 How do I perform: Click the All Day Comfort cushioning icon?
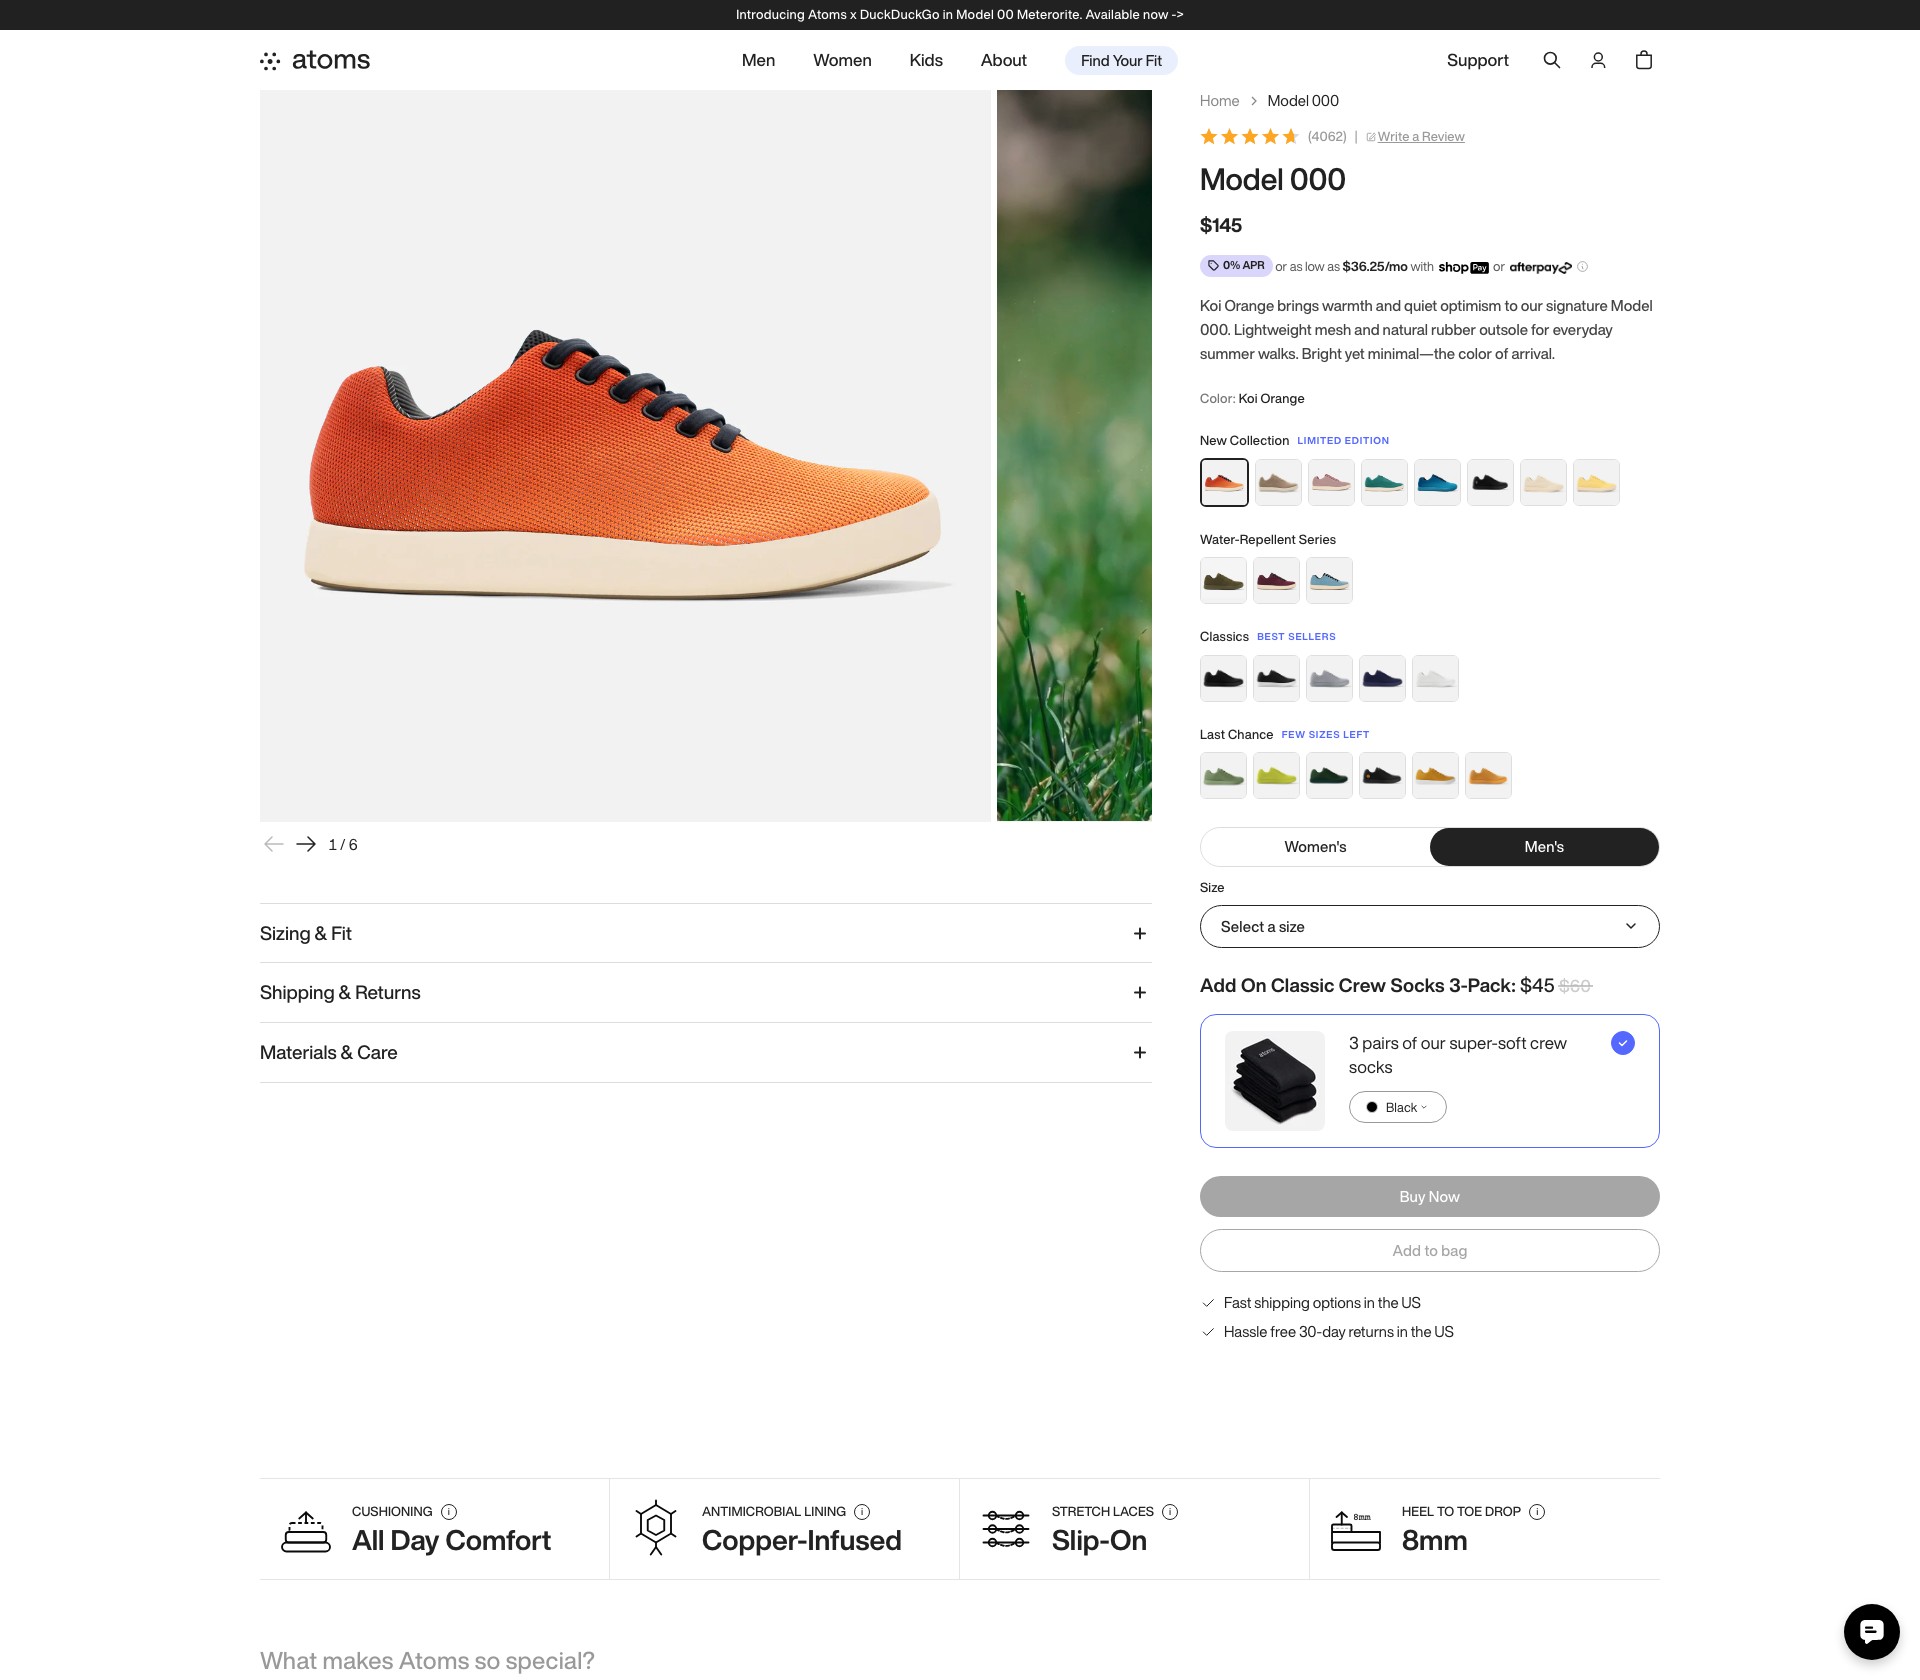(x=306, y=1531)
